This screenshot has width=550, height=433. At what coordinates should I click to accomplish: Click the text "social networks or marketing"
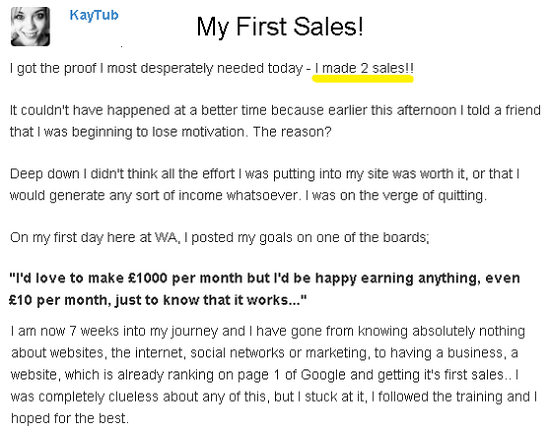[x=278, y=353]
